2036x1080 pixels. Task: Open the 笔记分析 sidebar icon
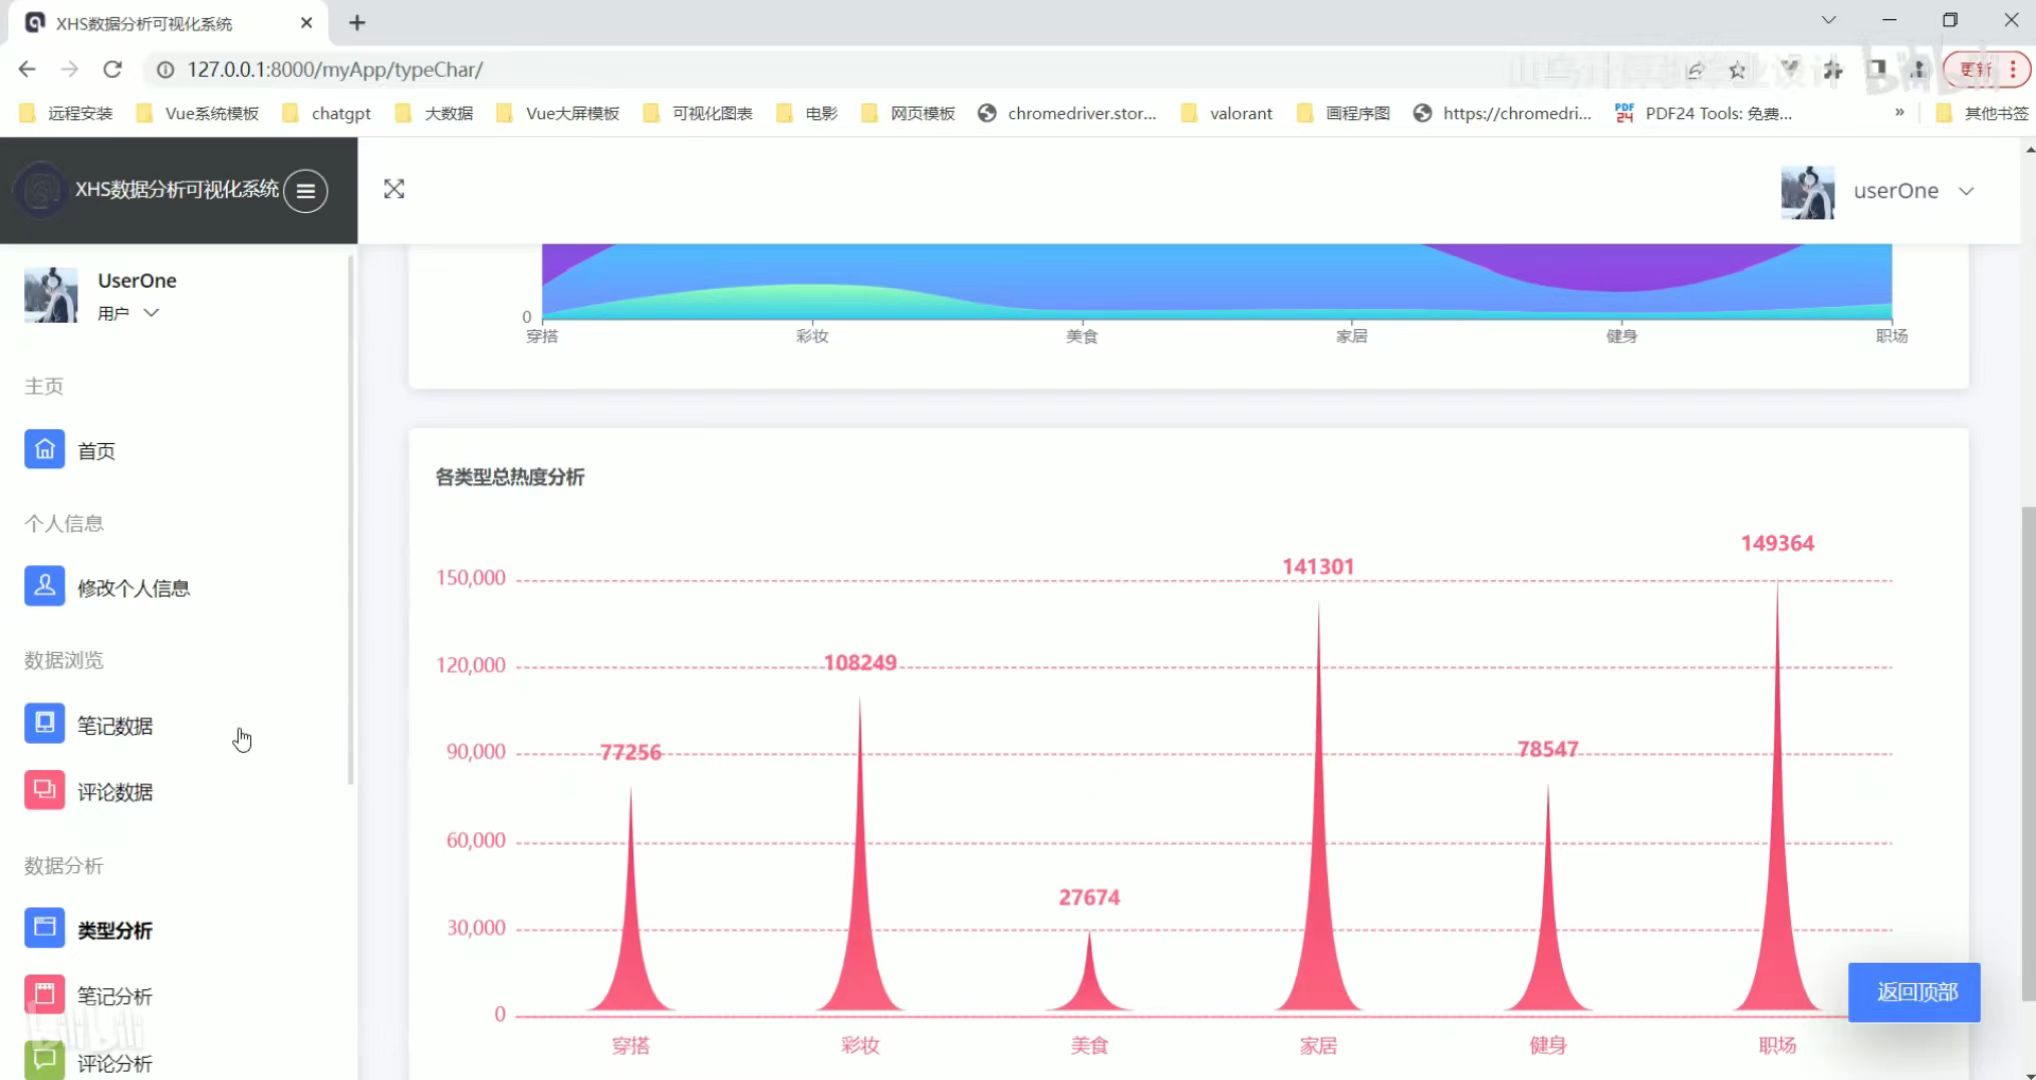(x=44, y=995)
